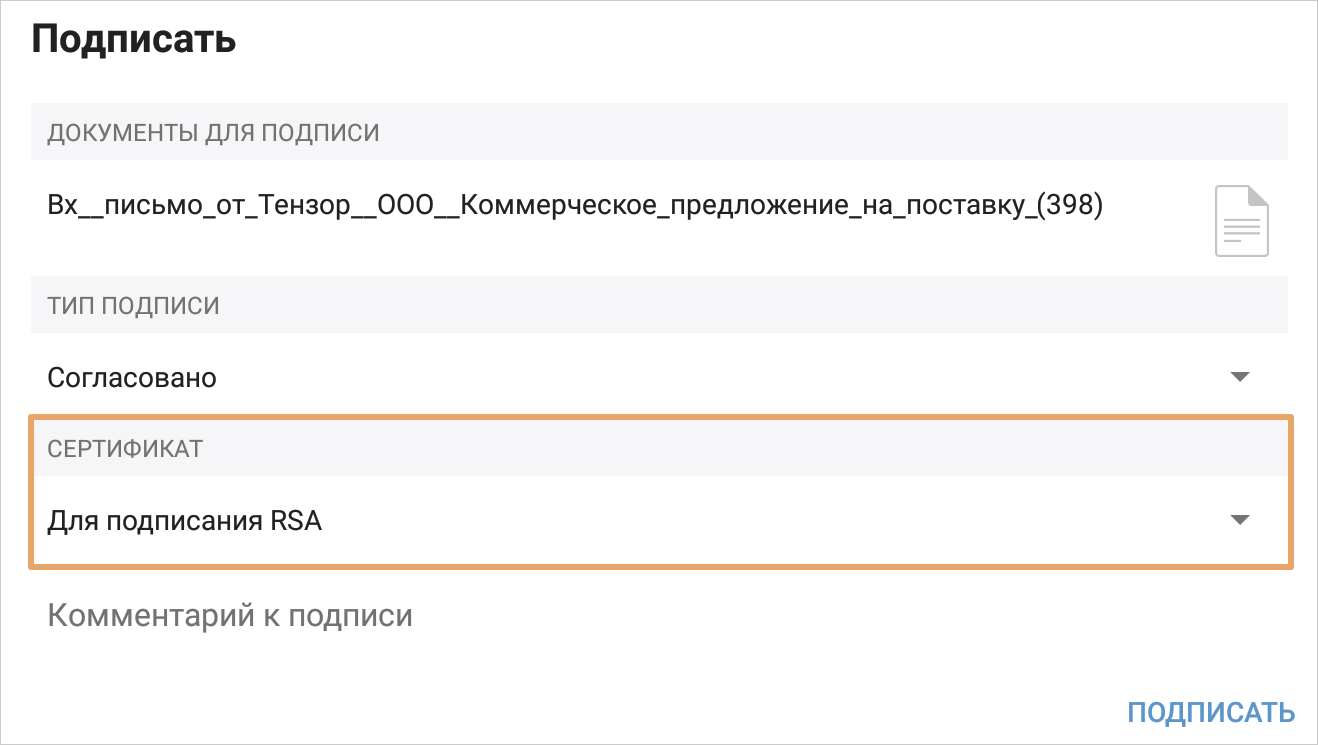Open the certificate dropdown arrow
1318x745 pixels.
[x=1240, y=520]
